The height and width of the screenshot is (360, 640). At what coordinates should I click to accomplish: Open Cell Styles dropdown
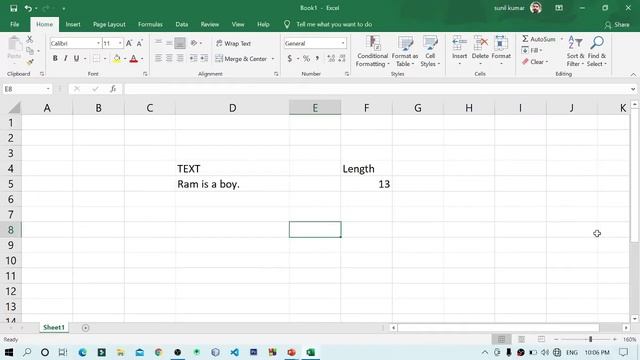coord(430,51)
